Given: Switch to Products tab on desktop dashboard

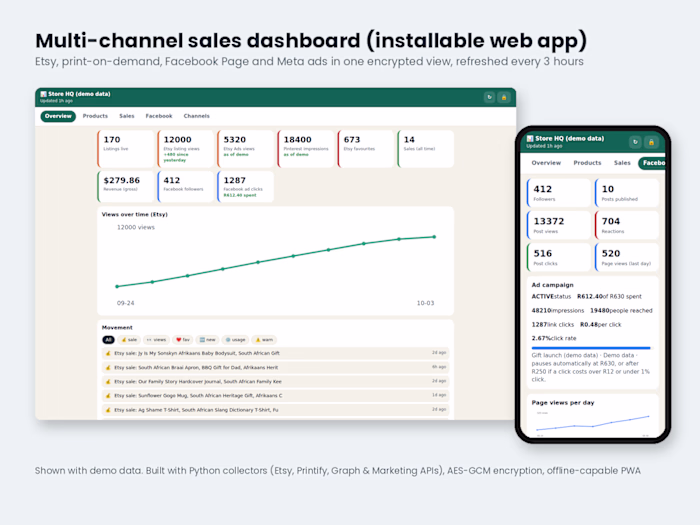Looking at the screenshot, I should click(x=95, y=116).
